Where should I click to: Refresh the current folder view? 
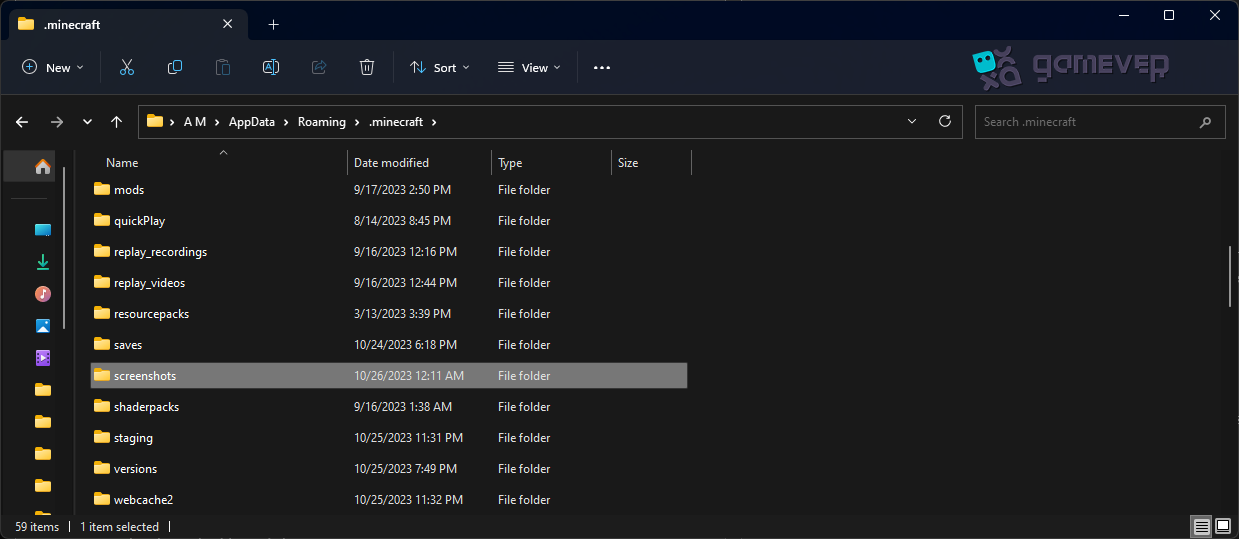pyautogui.click(x=944, y=121)
